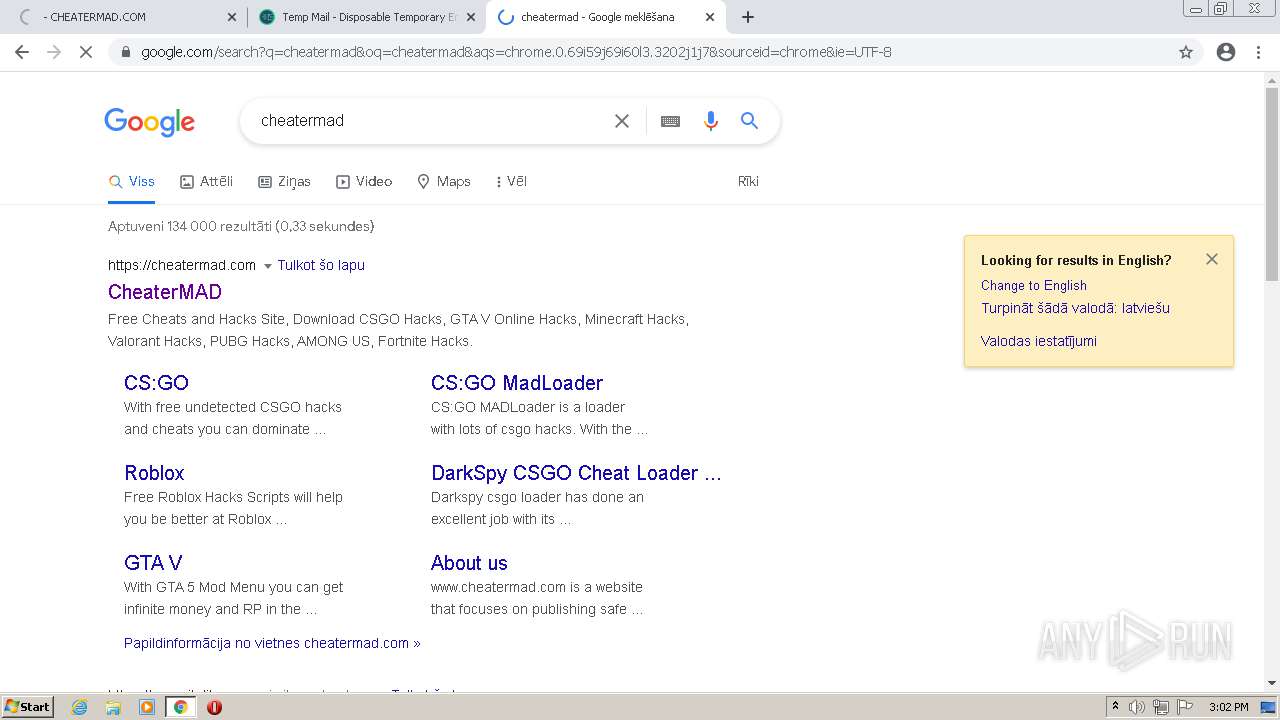Open the file explorer folder in taskbar

coord(113,707)
